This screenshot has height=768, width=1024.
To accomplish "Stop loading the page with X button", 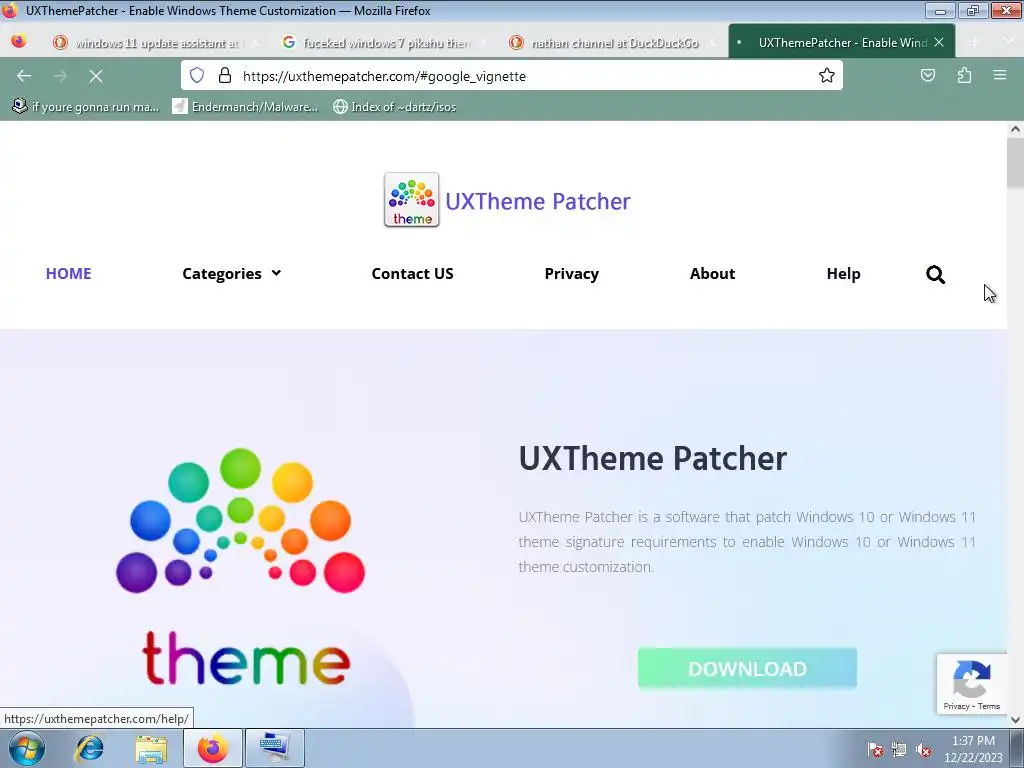I will [x=96, y=76].
